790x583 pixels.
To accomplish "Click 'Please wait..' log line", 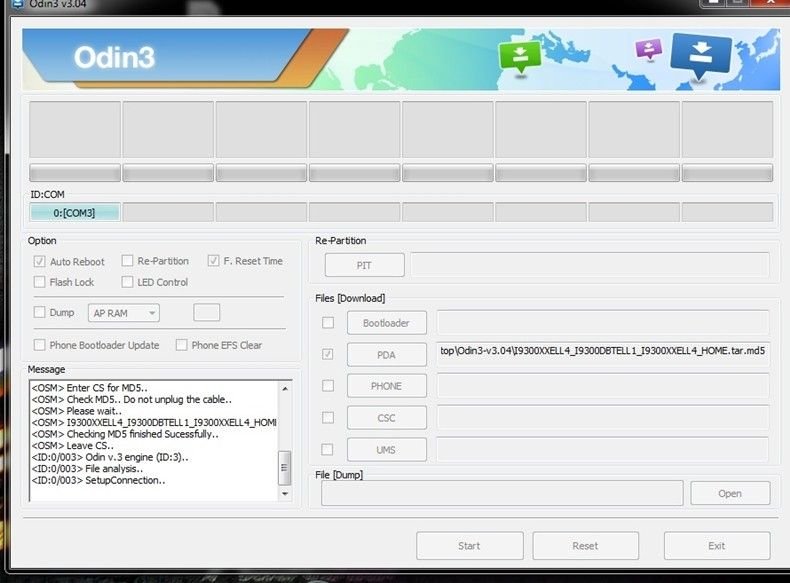I will click(x=77, y=411).
